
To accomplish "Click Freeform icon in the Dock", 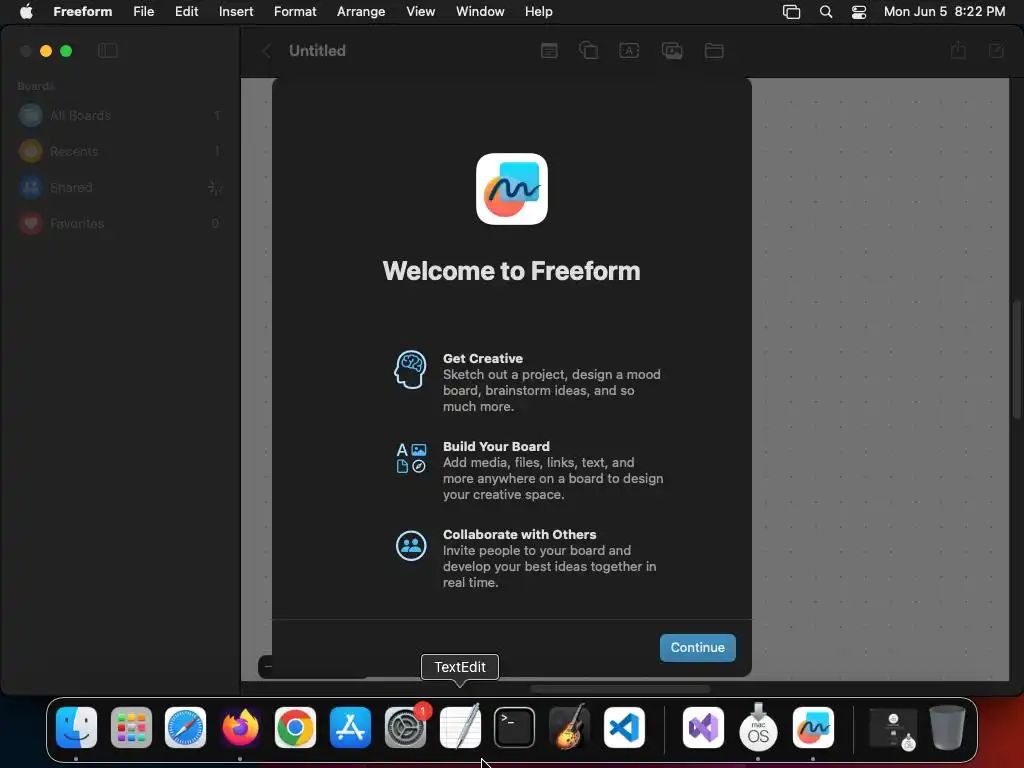I will (x=813, y=728).
